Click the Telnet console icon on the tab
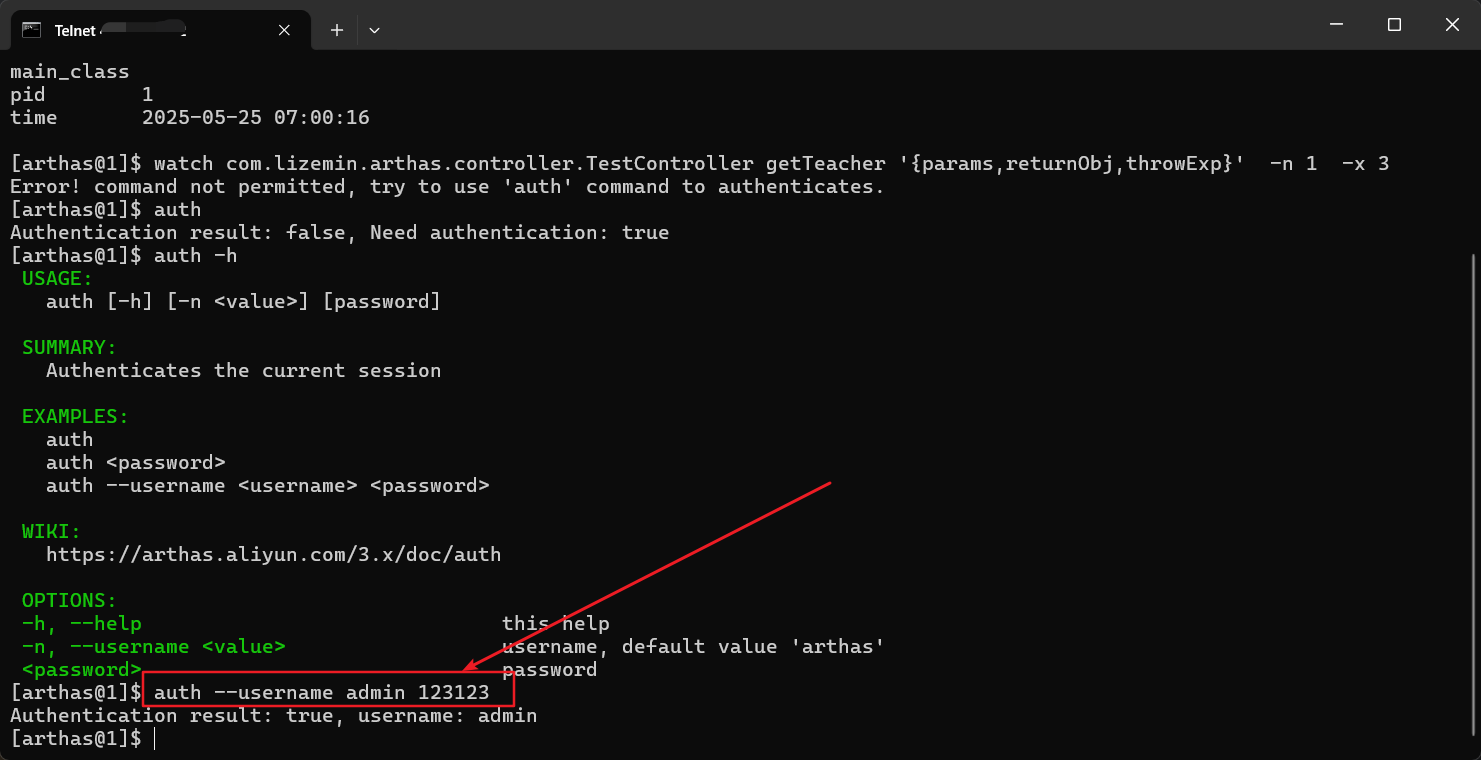The width and height of the screenshot is (1481, 760). (30, 30)
